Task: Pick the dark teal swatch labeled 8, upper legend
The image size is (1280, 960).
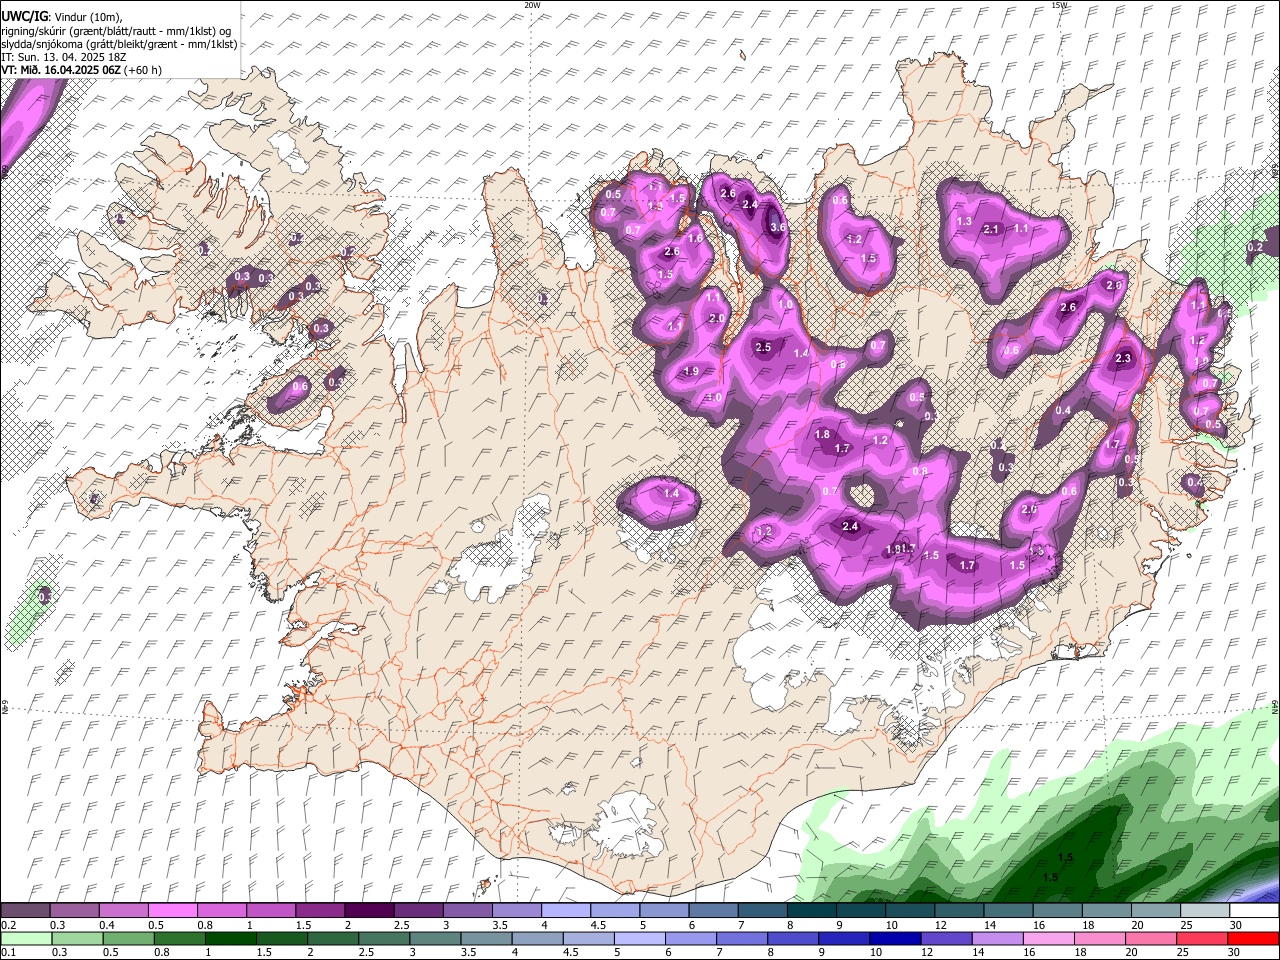Action: 812,911
